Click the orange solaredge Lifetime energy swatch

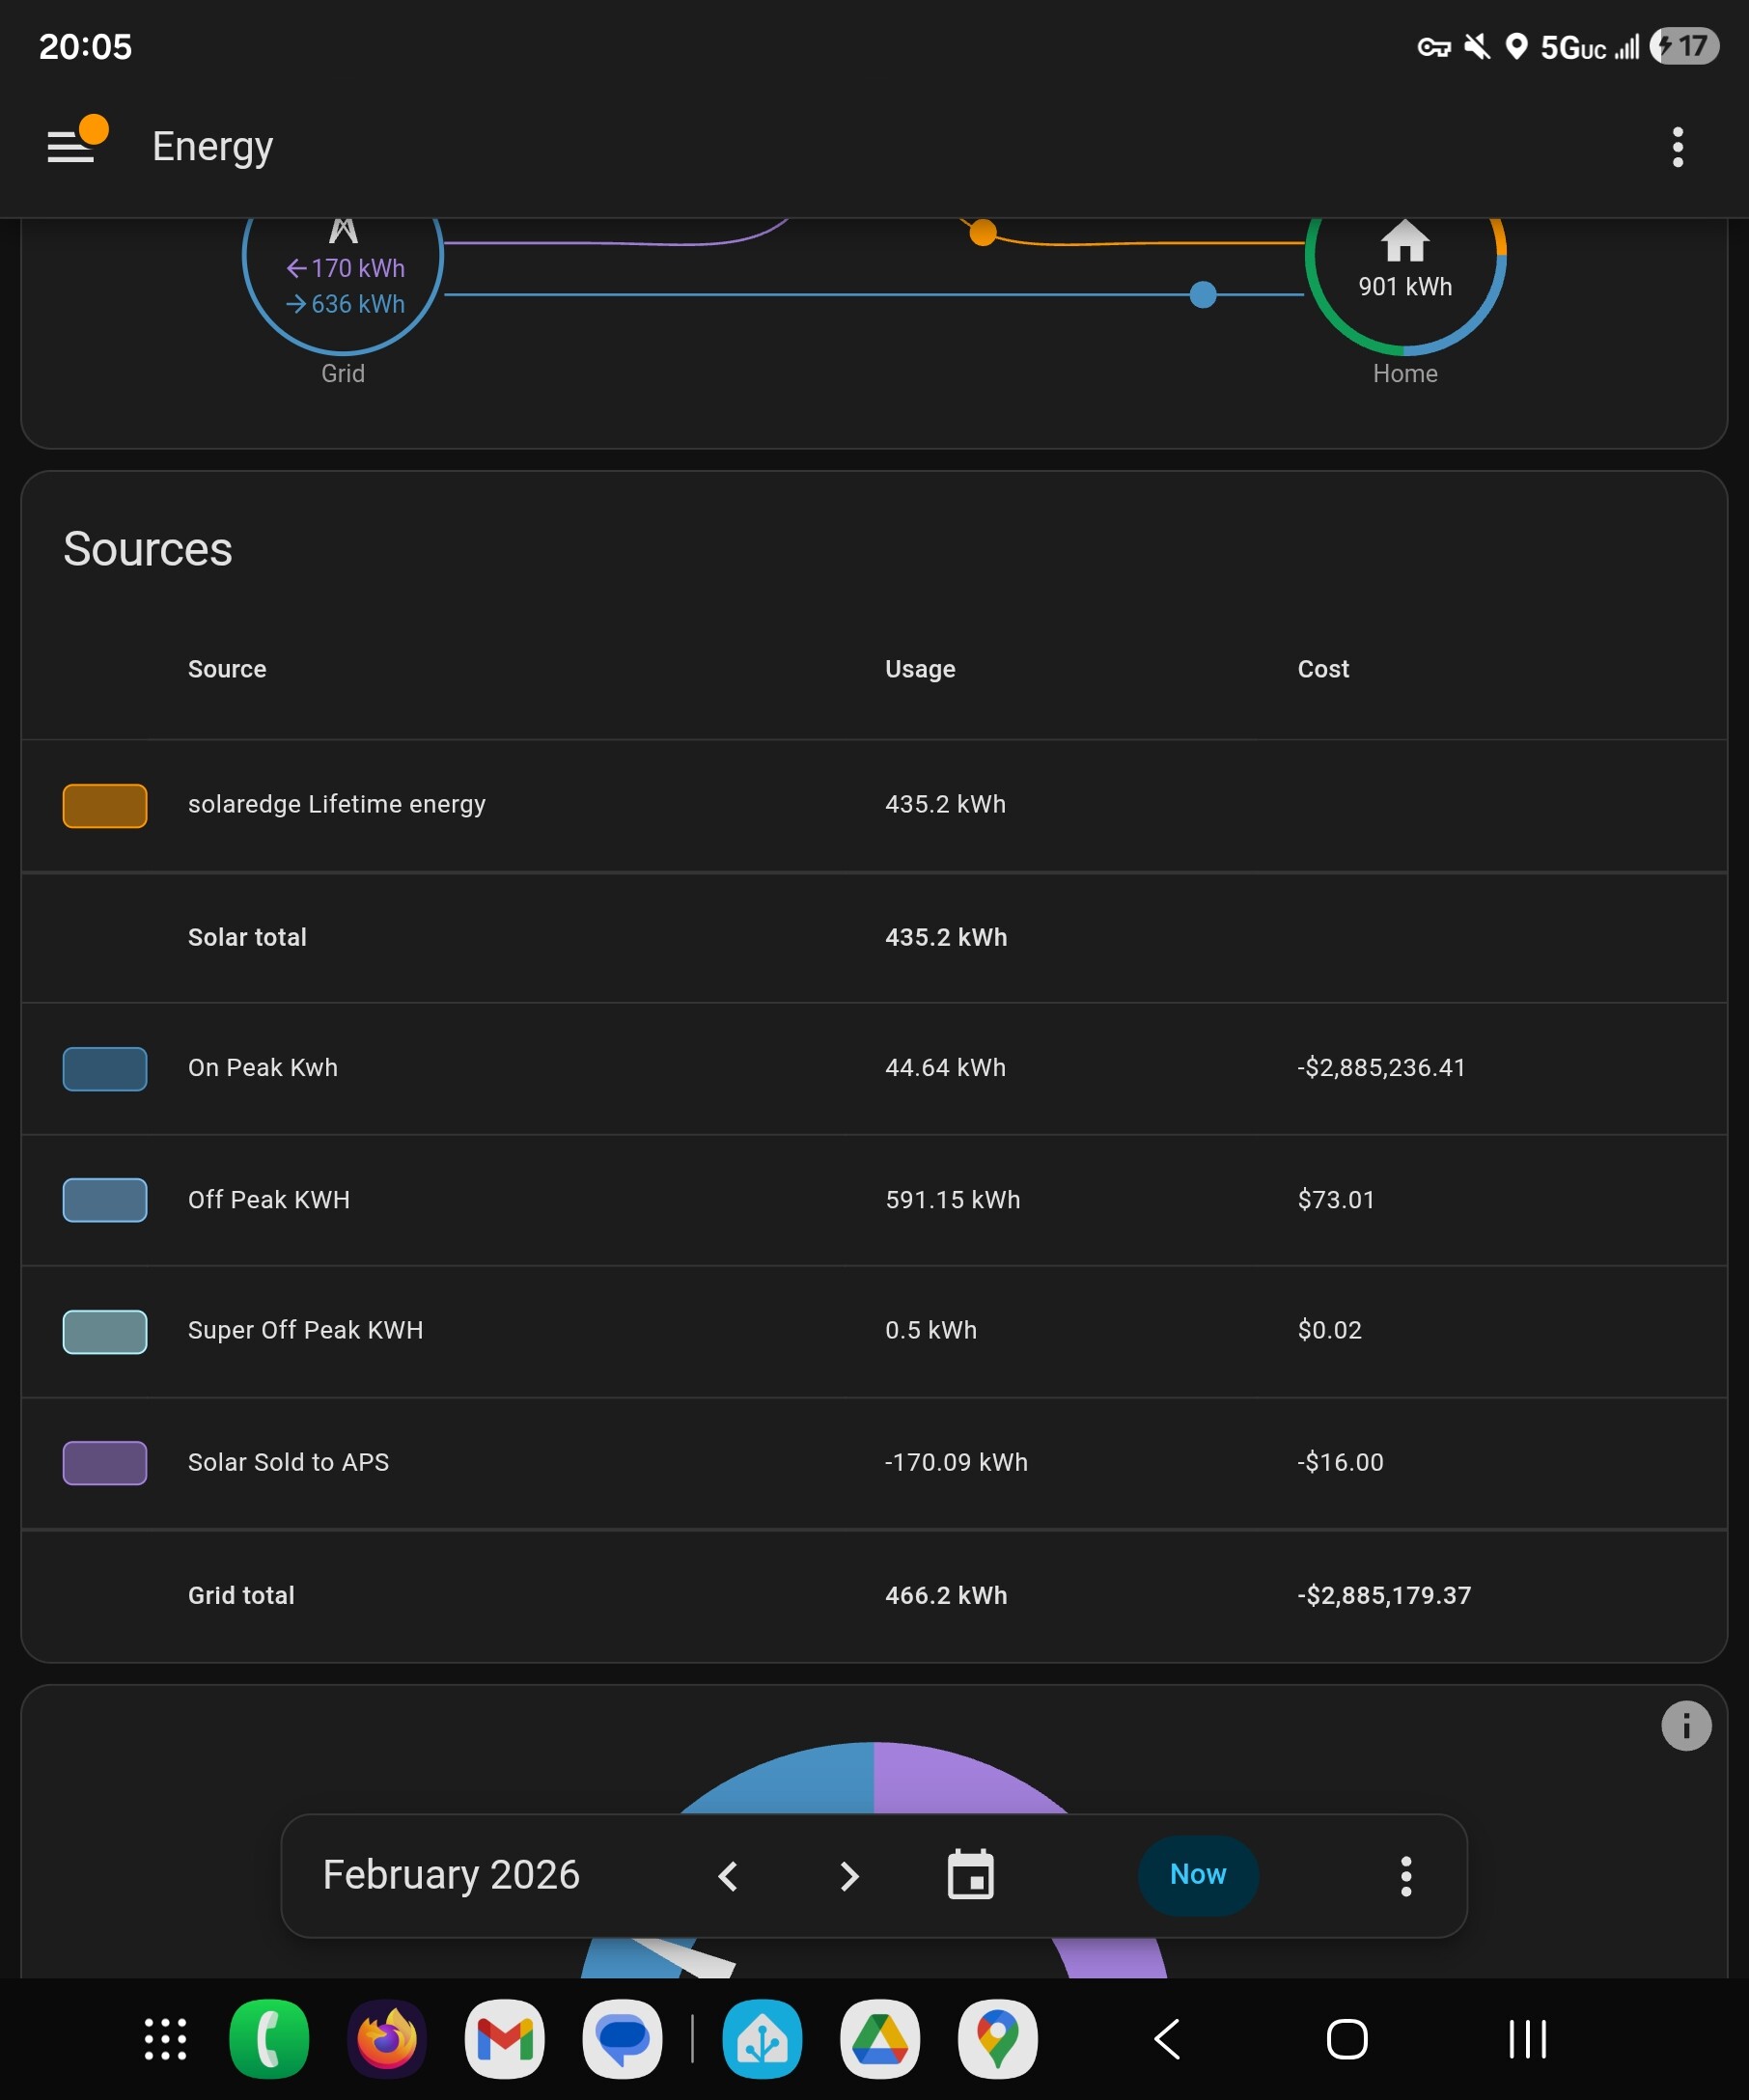[105, 805]
